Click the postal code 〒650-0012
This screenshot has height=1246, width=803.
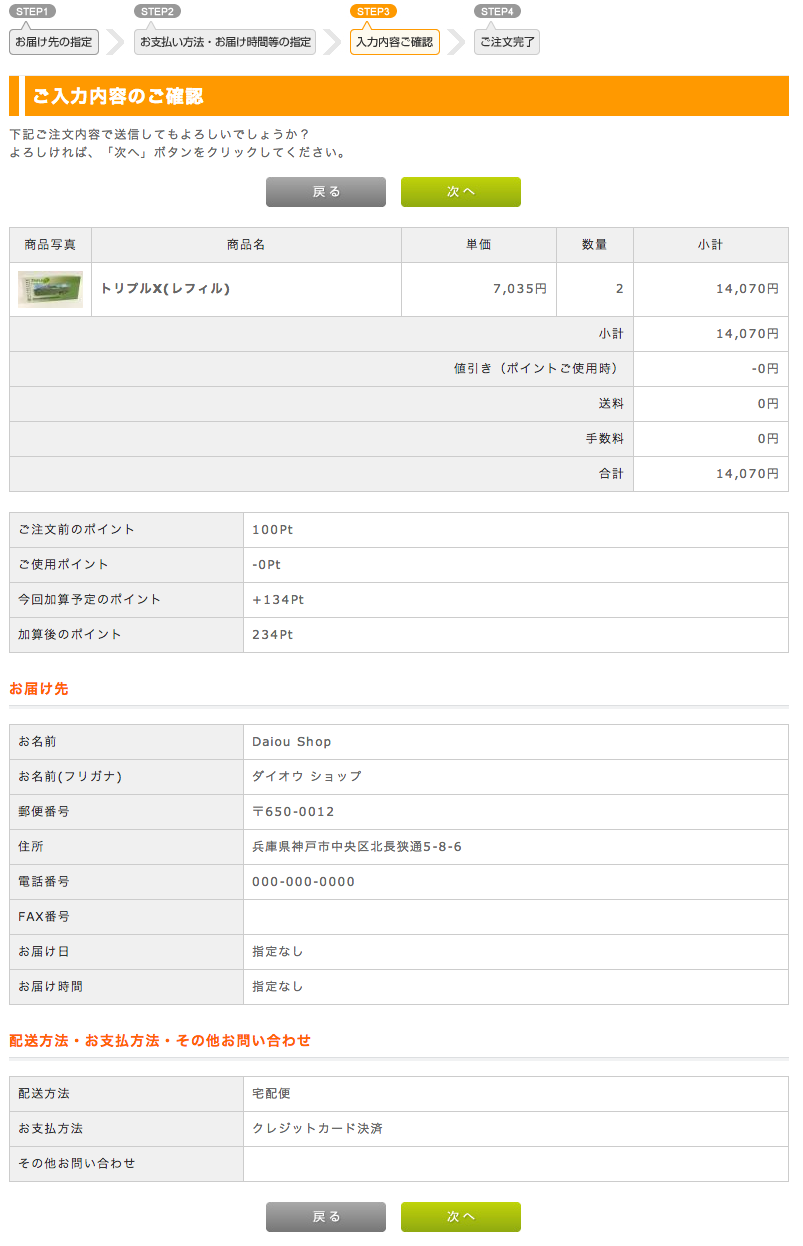pyautogui.click(x=293, y=812)
